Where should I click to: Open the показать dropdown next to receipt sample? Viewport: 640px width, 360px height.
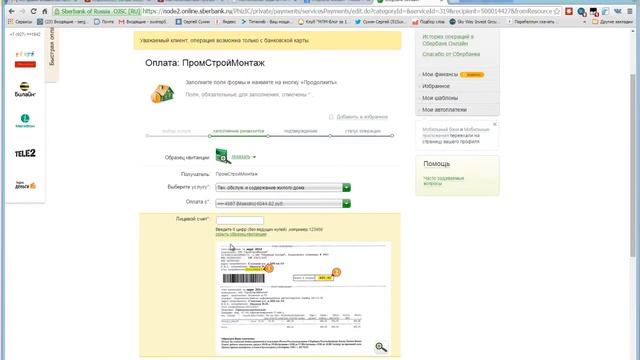244,157
